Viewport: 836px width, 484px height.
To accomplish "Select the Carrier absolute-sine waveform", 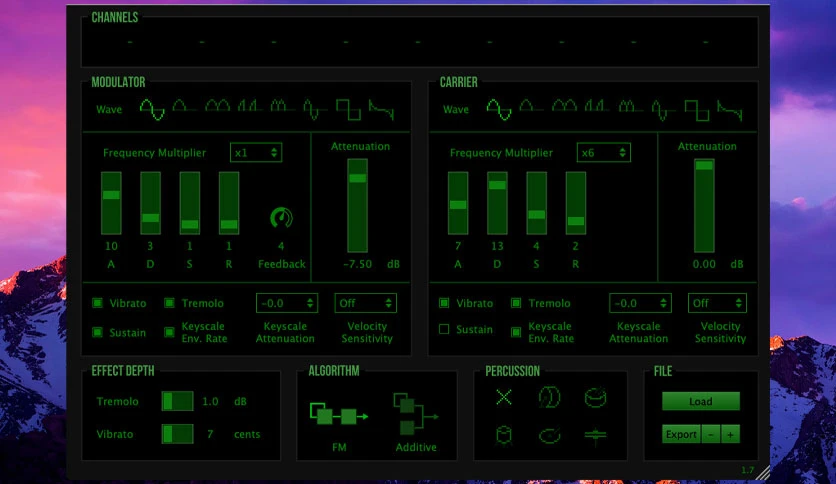I will pyautogui.click(x=564, y=106).
